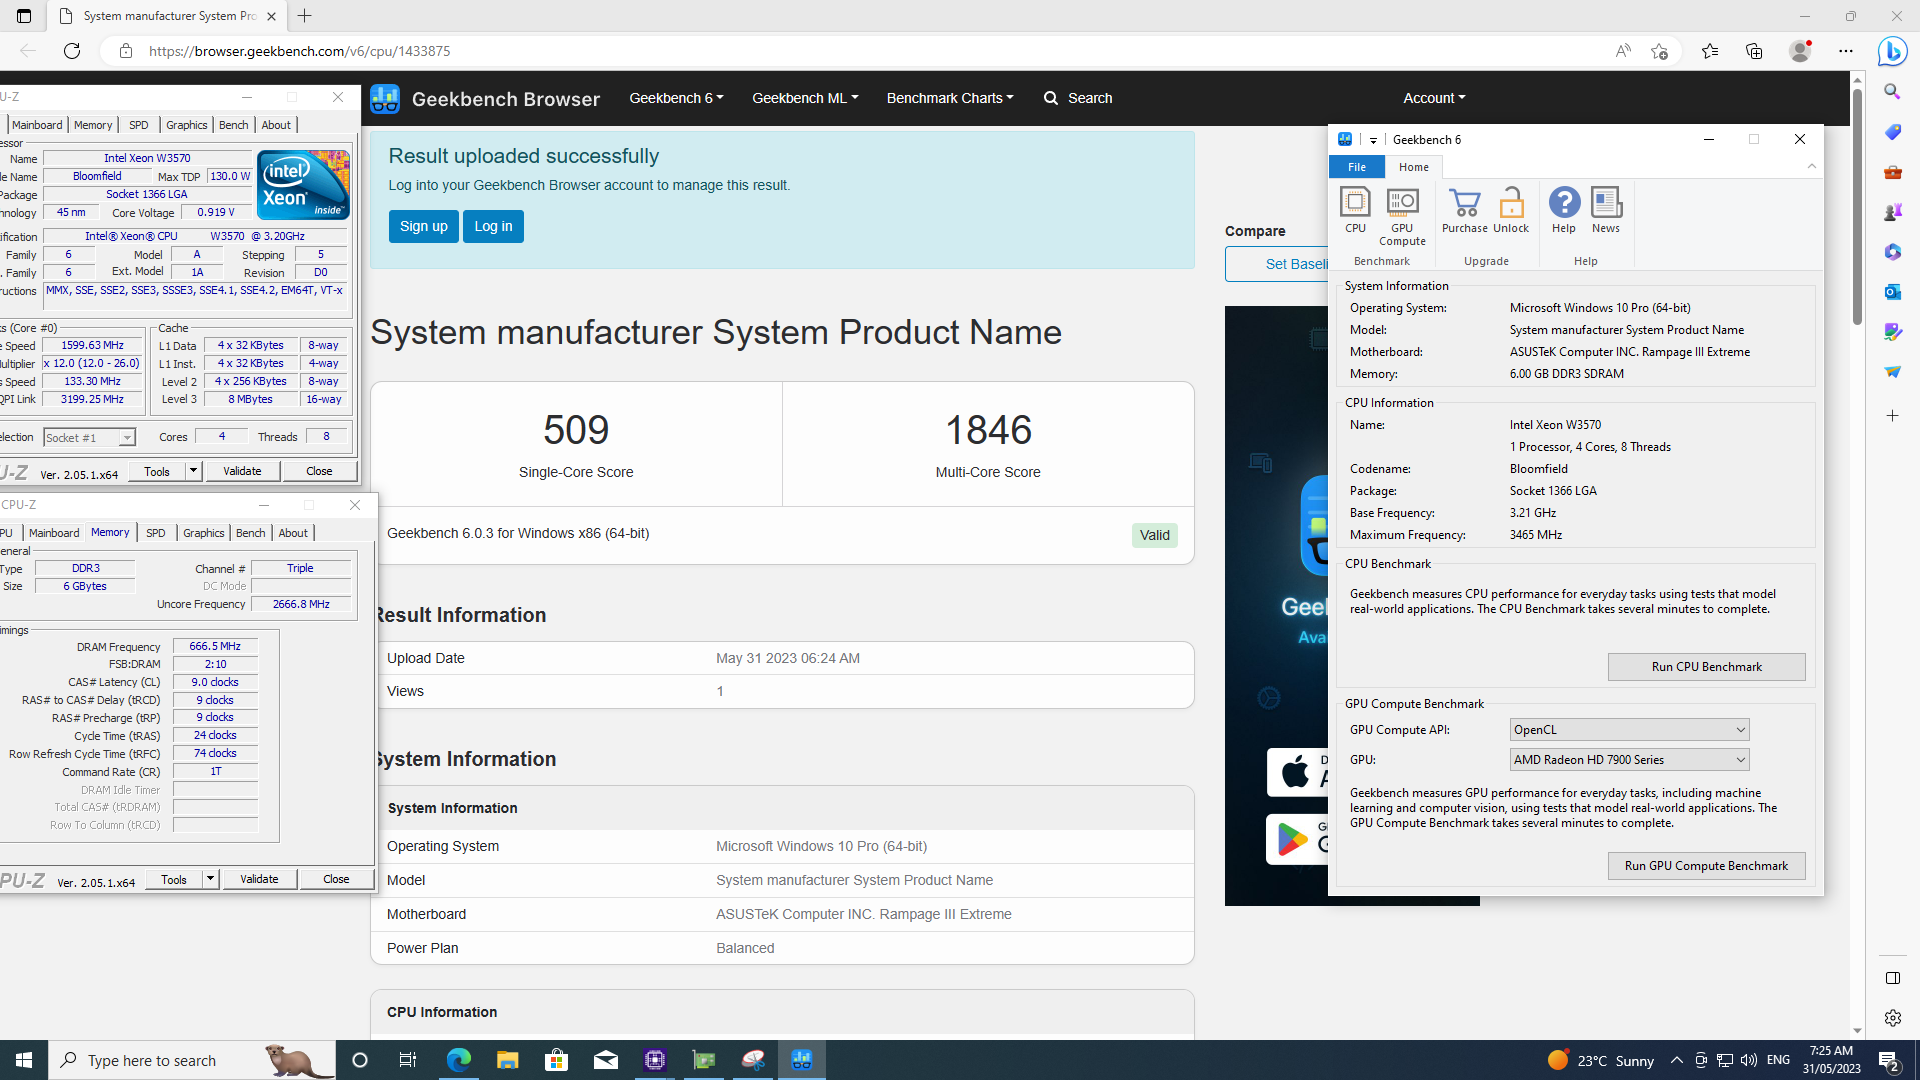Open Quick Access Toolbar dropdown in Geekbench 6

1373,140
